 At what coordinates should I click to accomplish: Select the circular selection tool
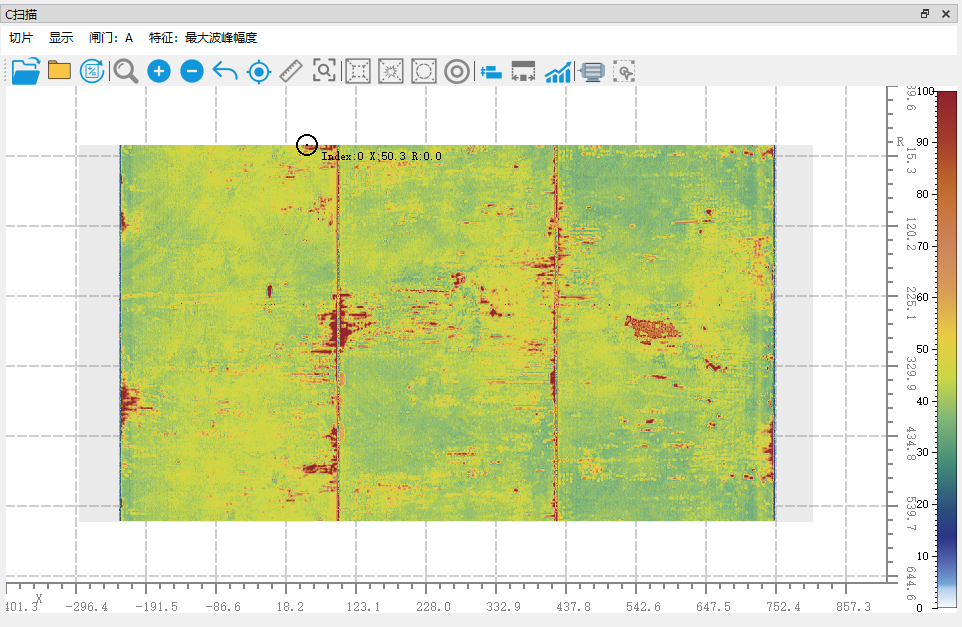424,71
